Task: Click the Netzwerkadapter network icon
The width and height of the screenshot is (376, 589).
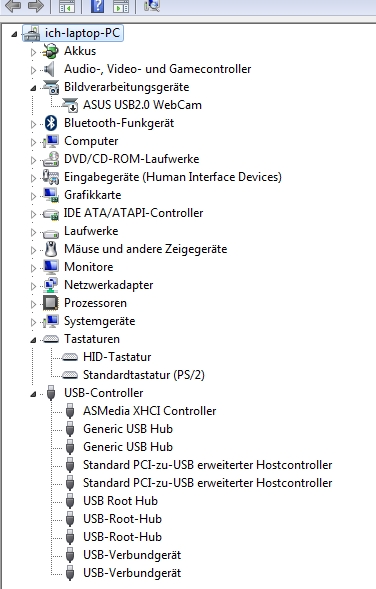Action: coord(51,285)
